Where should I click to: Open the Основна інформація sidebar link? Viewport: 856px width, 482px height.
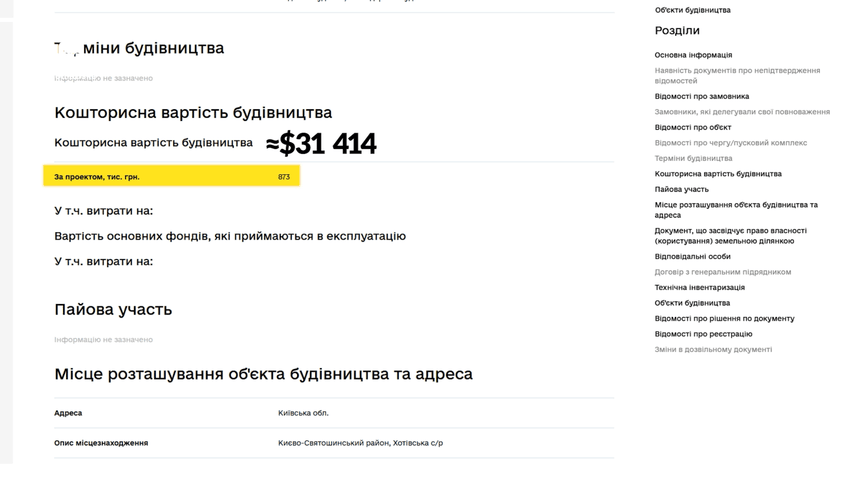[693, 55]
